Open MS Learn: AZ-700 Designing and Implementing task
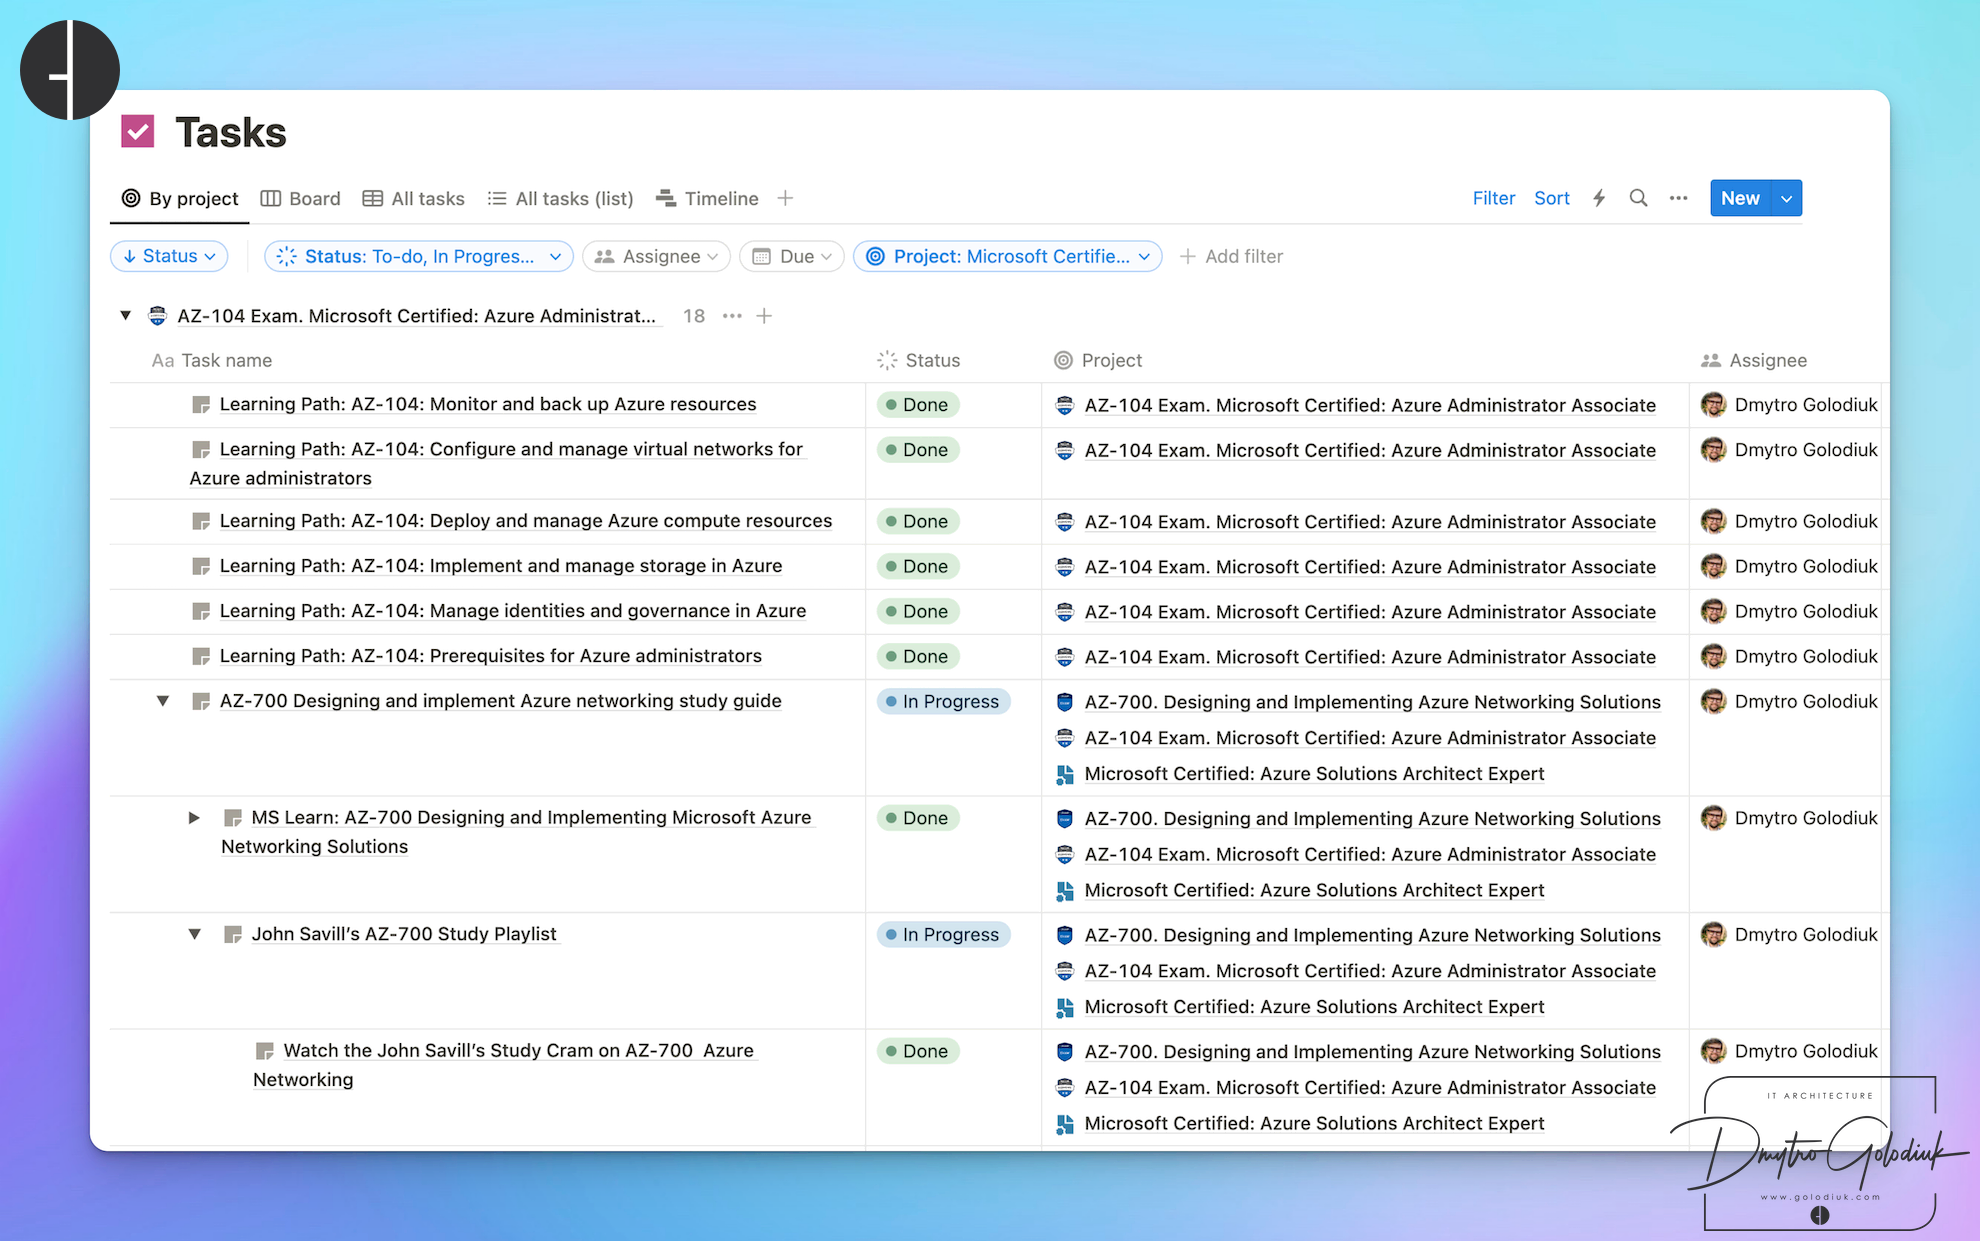 tap(517, 831)
